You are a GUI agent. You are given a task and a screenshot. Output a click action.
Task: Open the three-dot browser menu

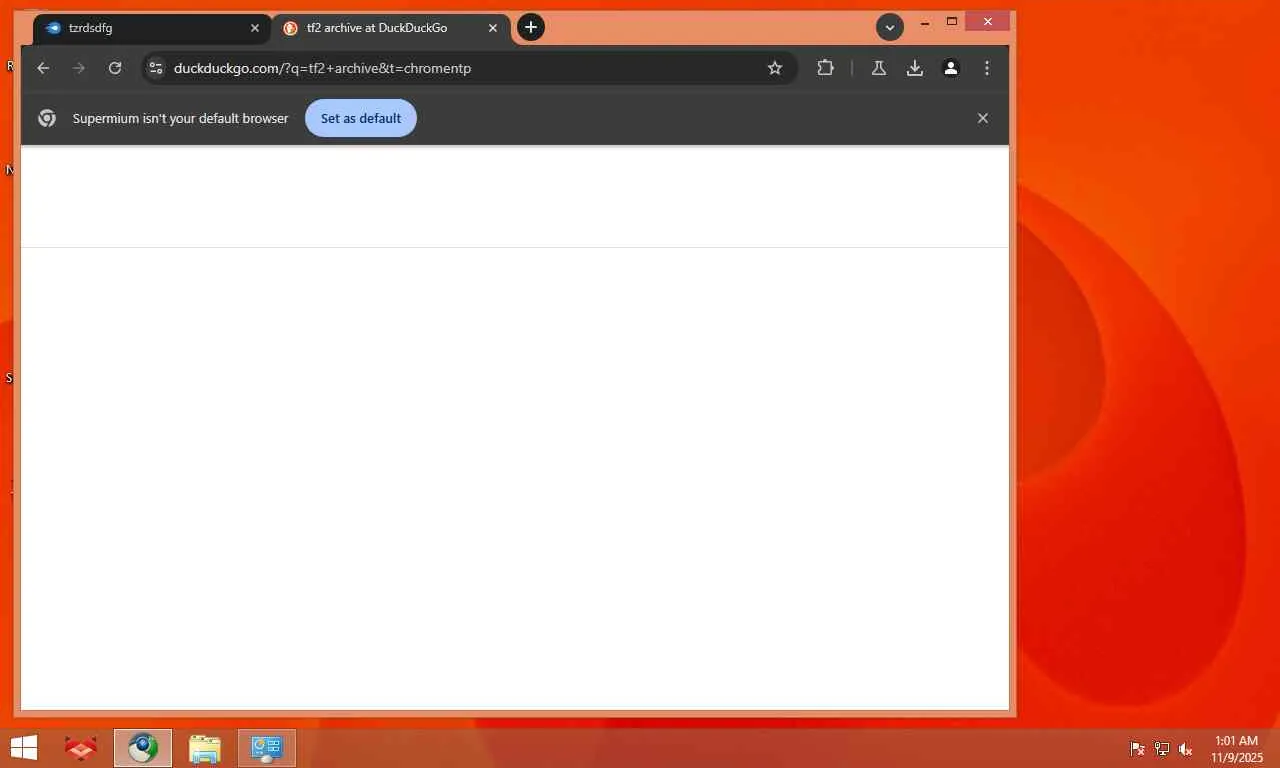pos(987,68)
